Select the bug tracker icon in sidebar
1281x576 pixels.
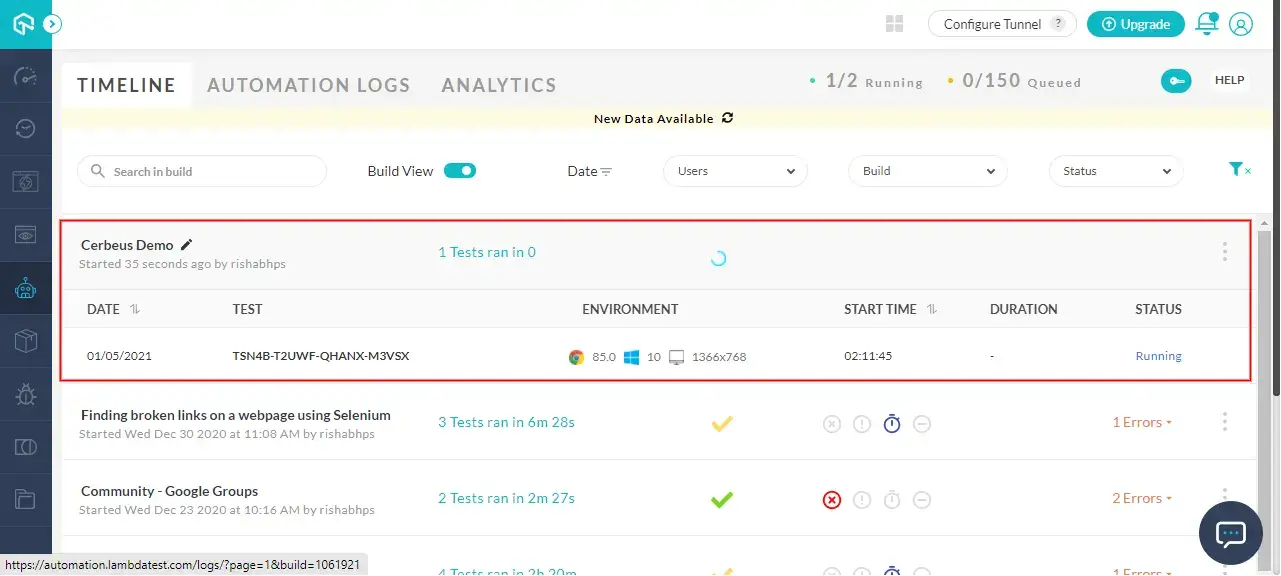tap(26, 394)
